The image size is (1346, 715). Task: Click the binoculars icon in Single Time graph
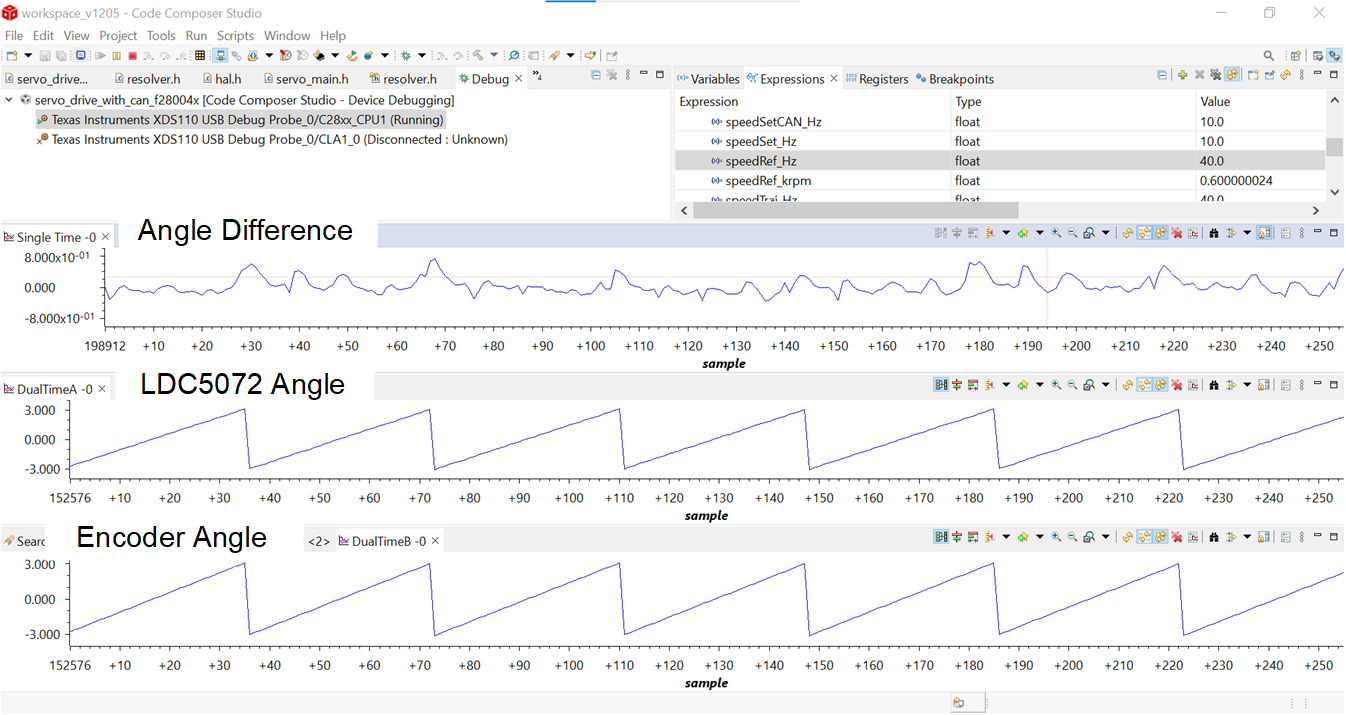1213,233
